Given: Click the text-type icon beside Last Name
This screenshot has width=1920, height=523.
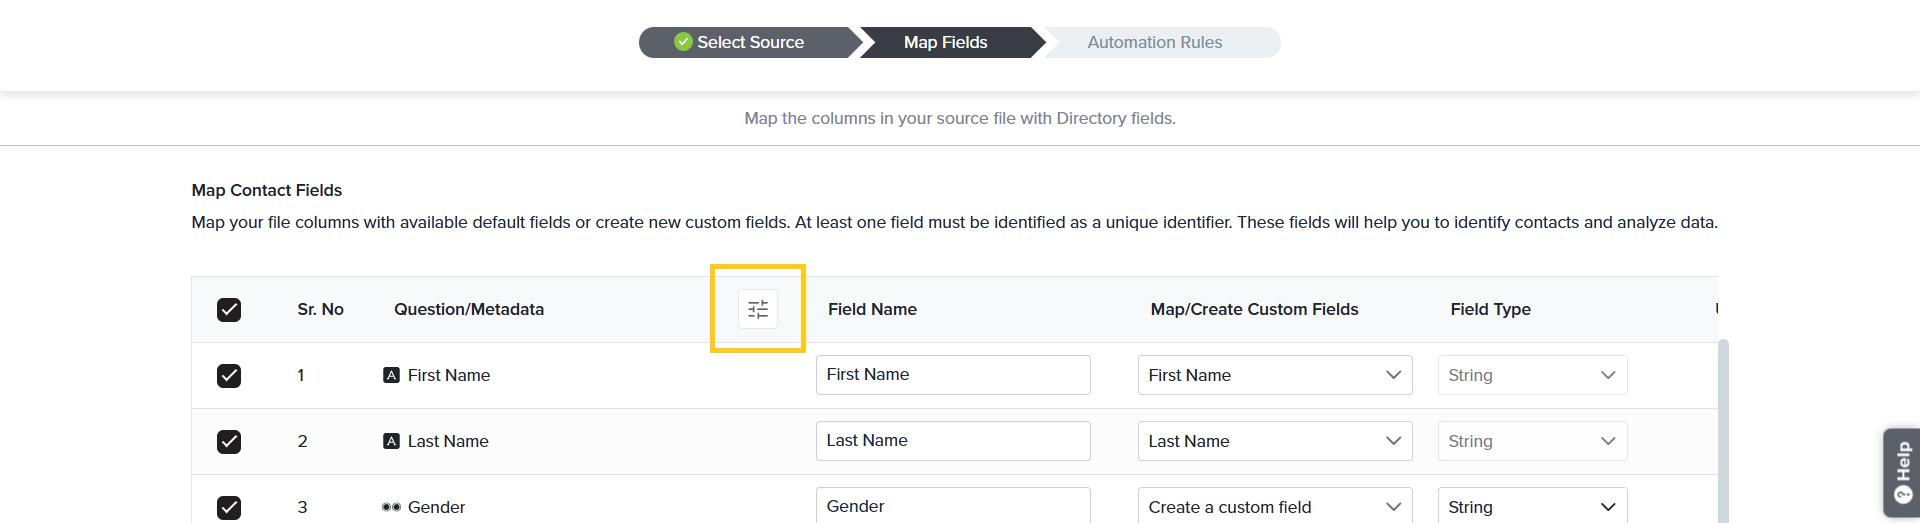Looking at the screenshot, I should [391, 441].
